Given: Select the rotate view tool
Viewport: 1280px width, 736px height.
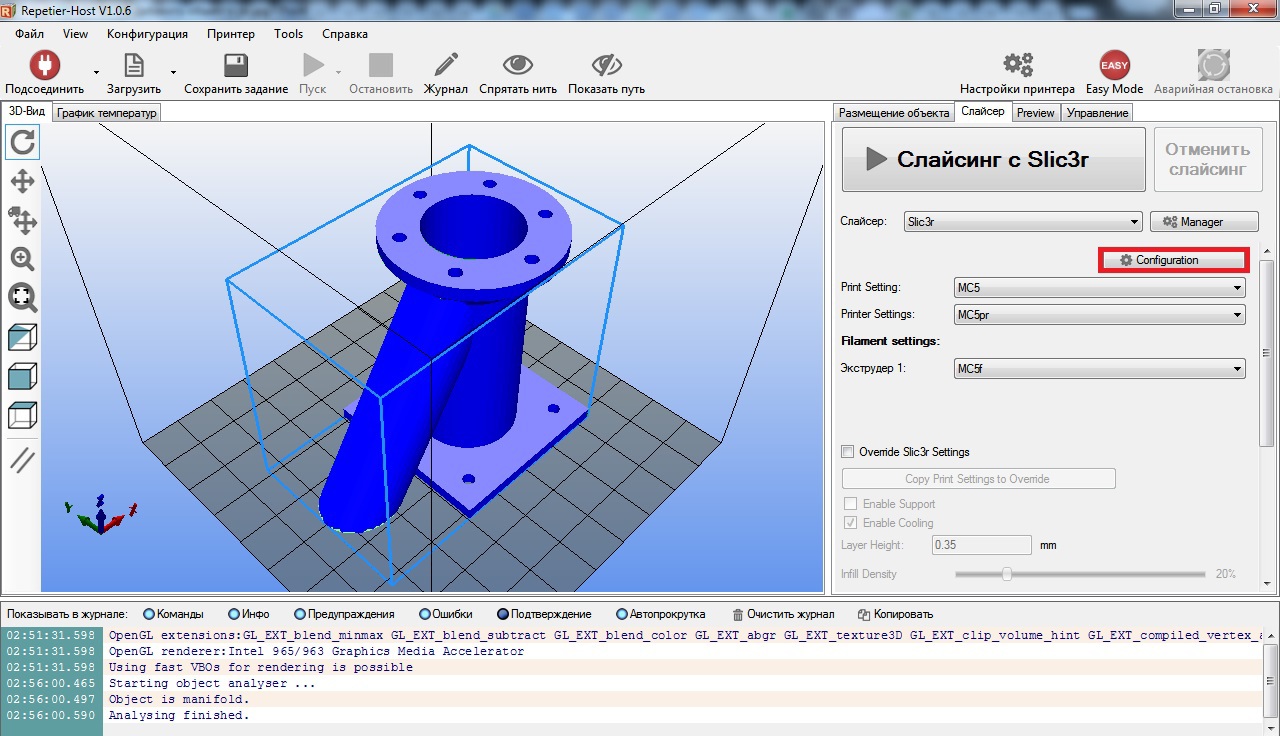Looking at the screenshot, I should point(22,143).
